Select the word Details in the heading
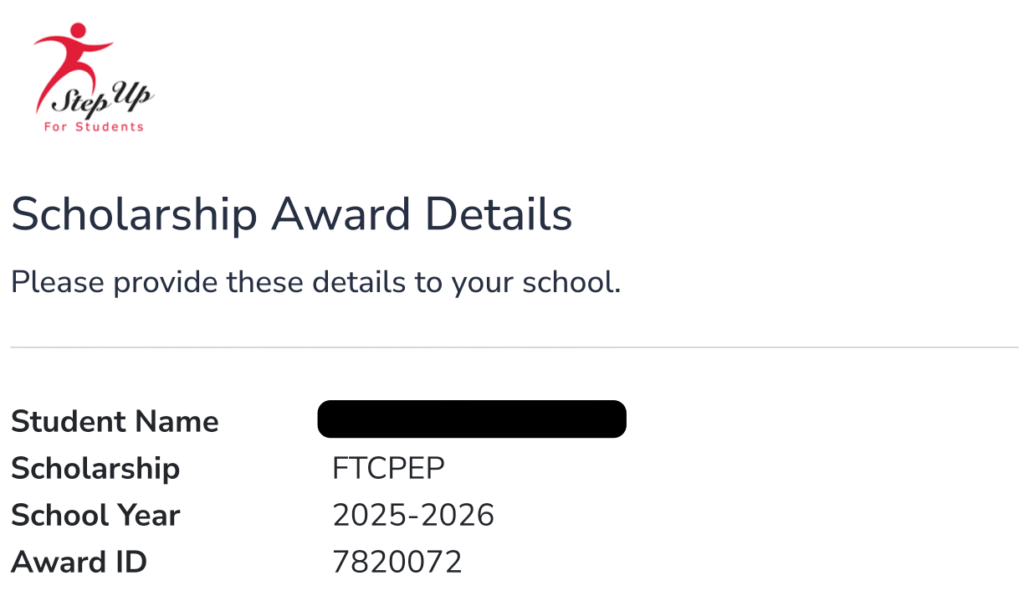The image size is (1024, 591). pyautogui.click(x=499, y=214)
